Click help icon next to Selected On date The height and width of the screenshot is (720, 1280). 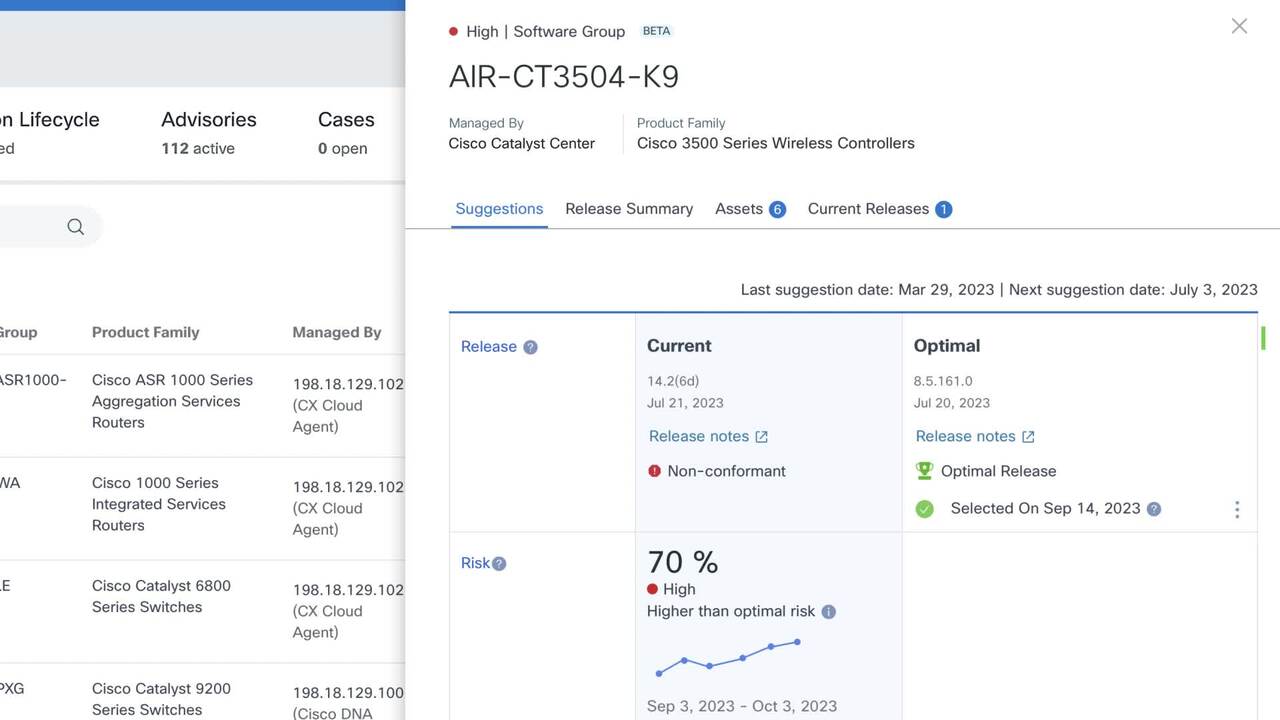[x=1154, y=509]
